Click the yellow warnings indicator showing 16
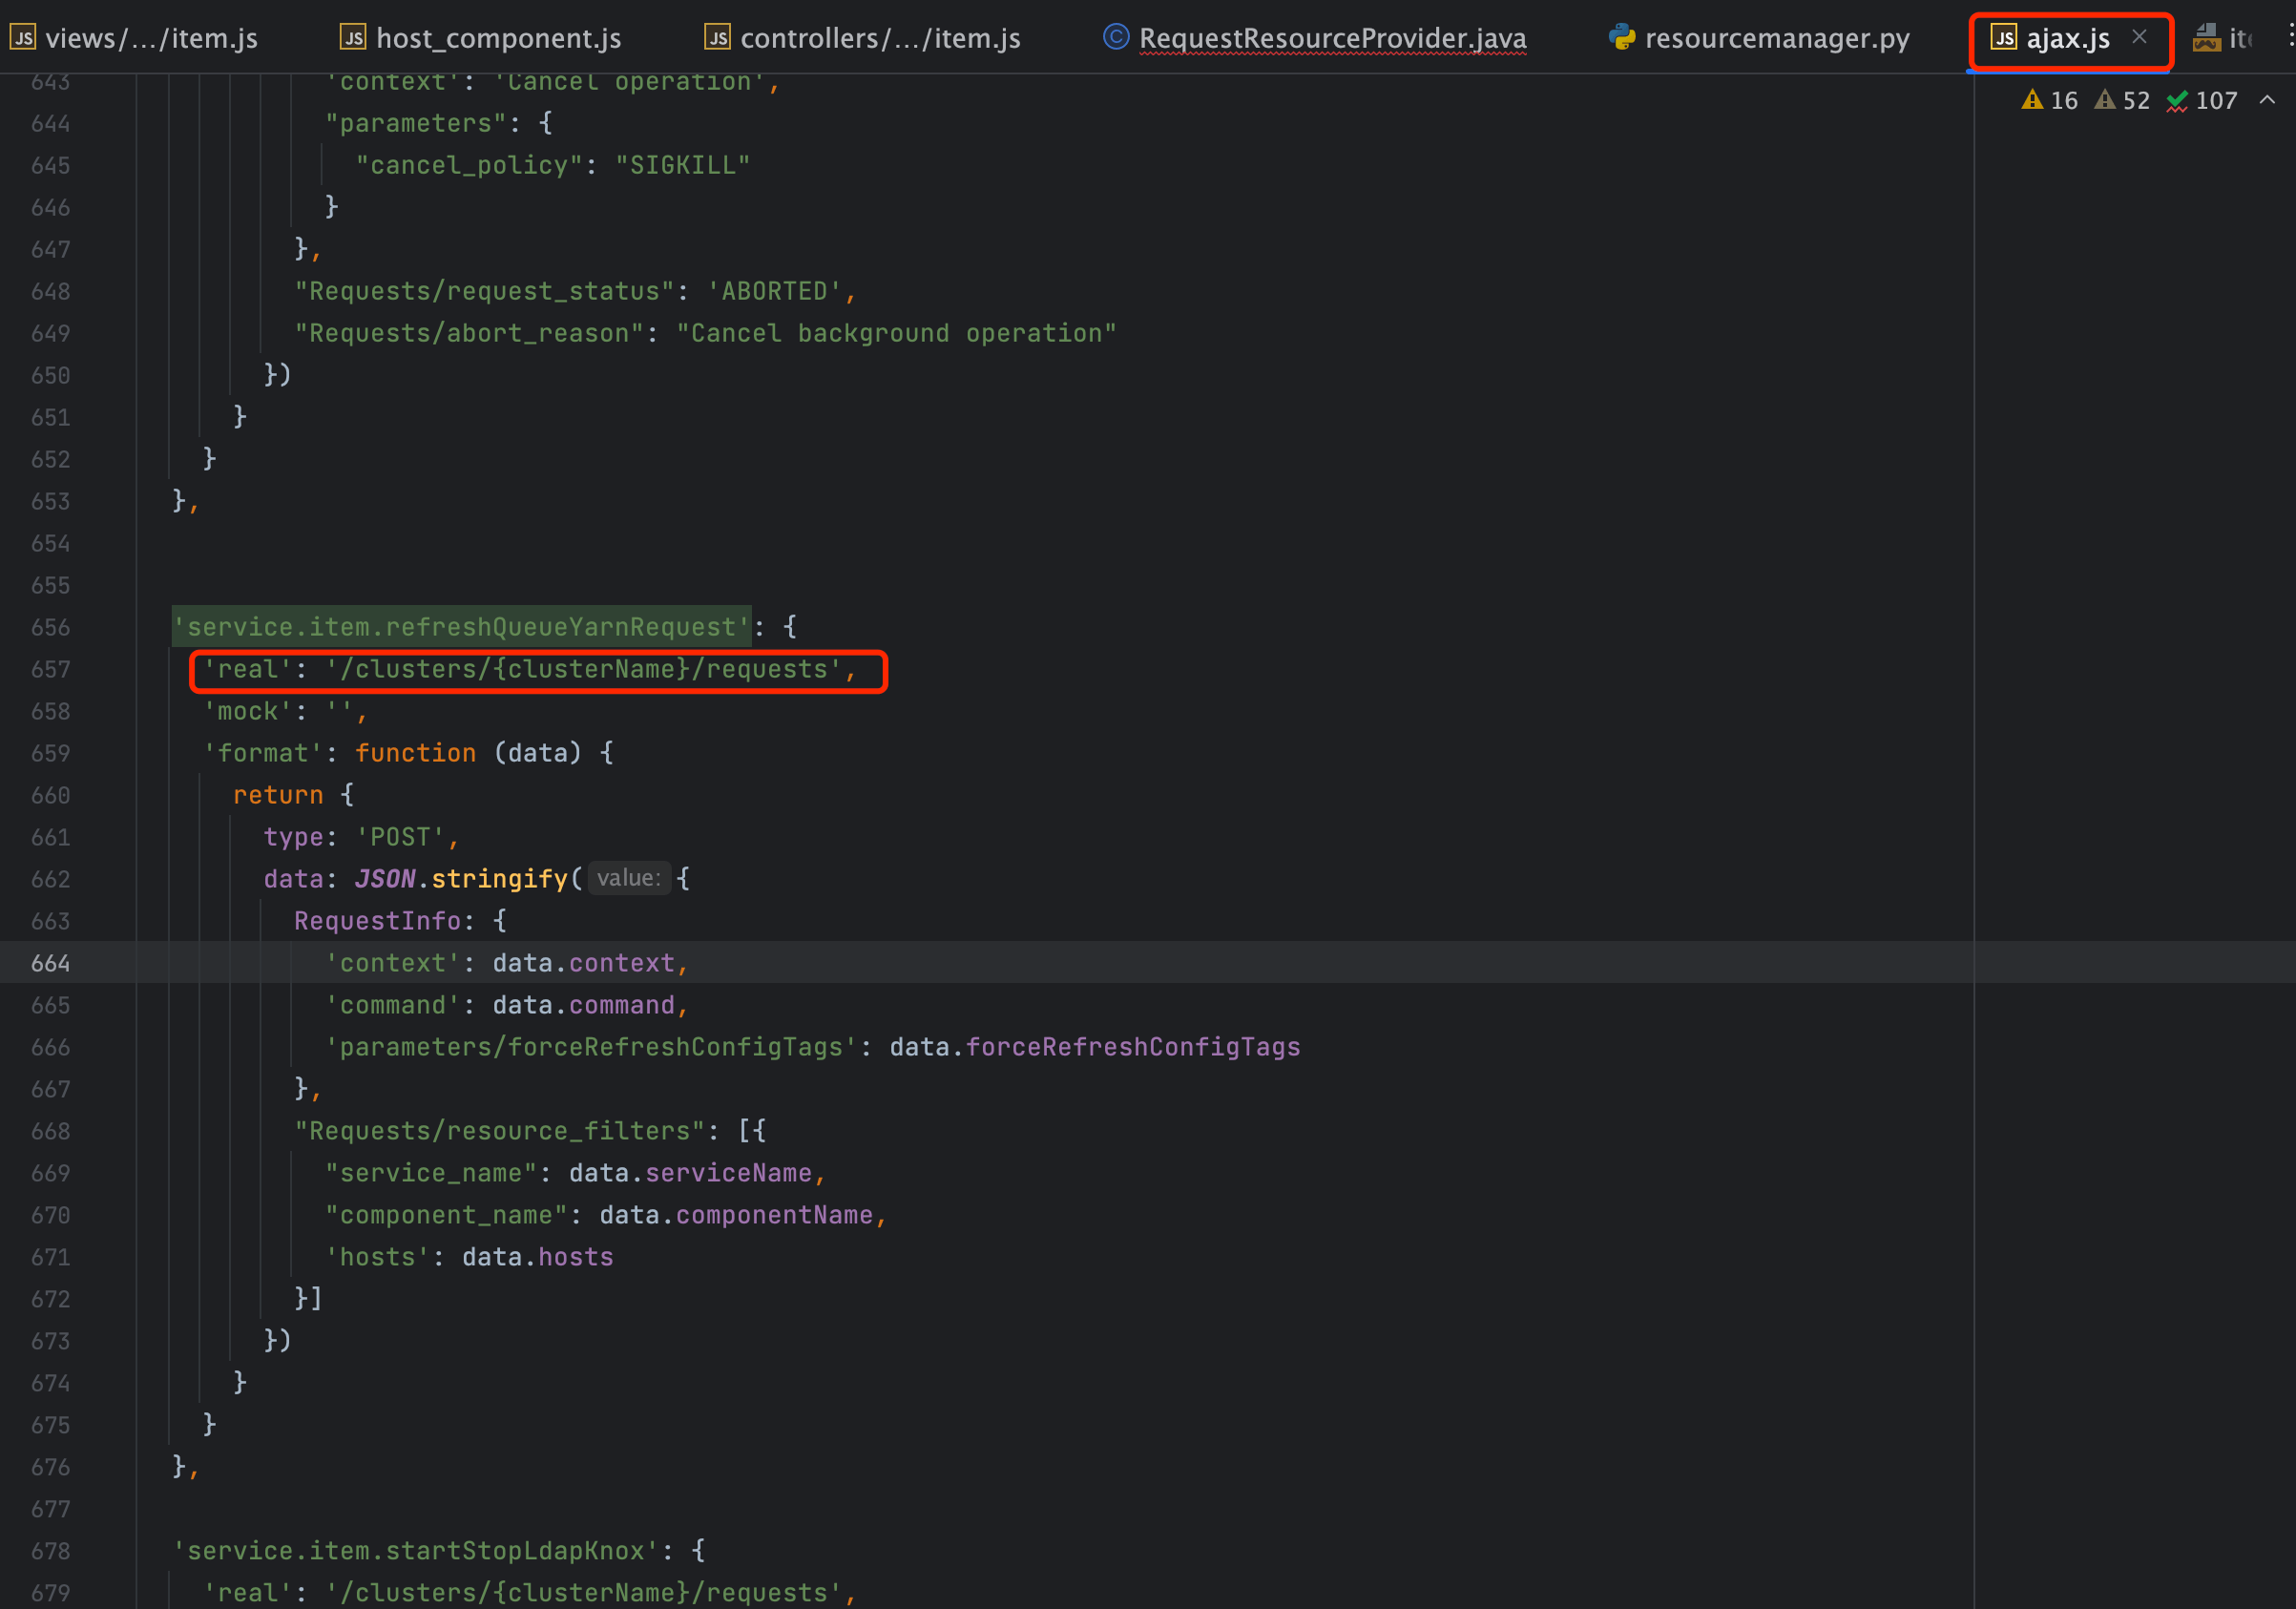The height and width of the screenshot is (1609, 2296). (2049, 100)
